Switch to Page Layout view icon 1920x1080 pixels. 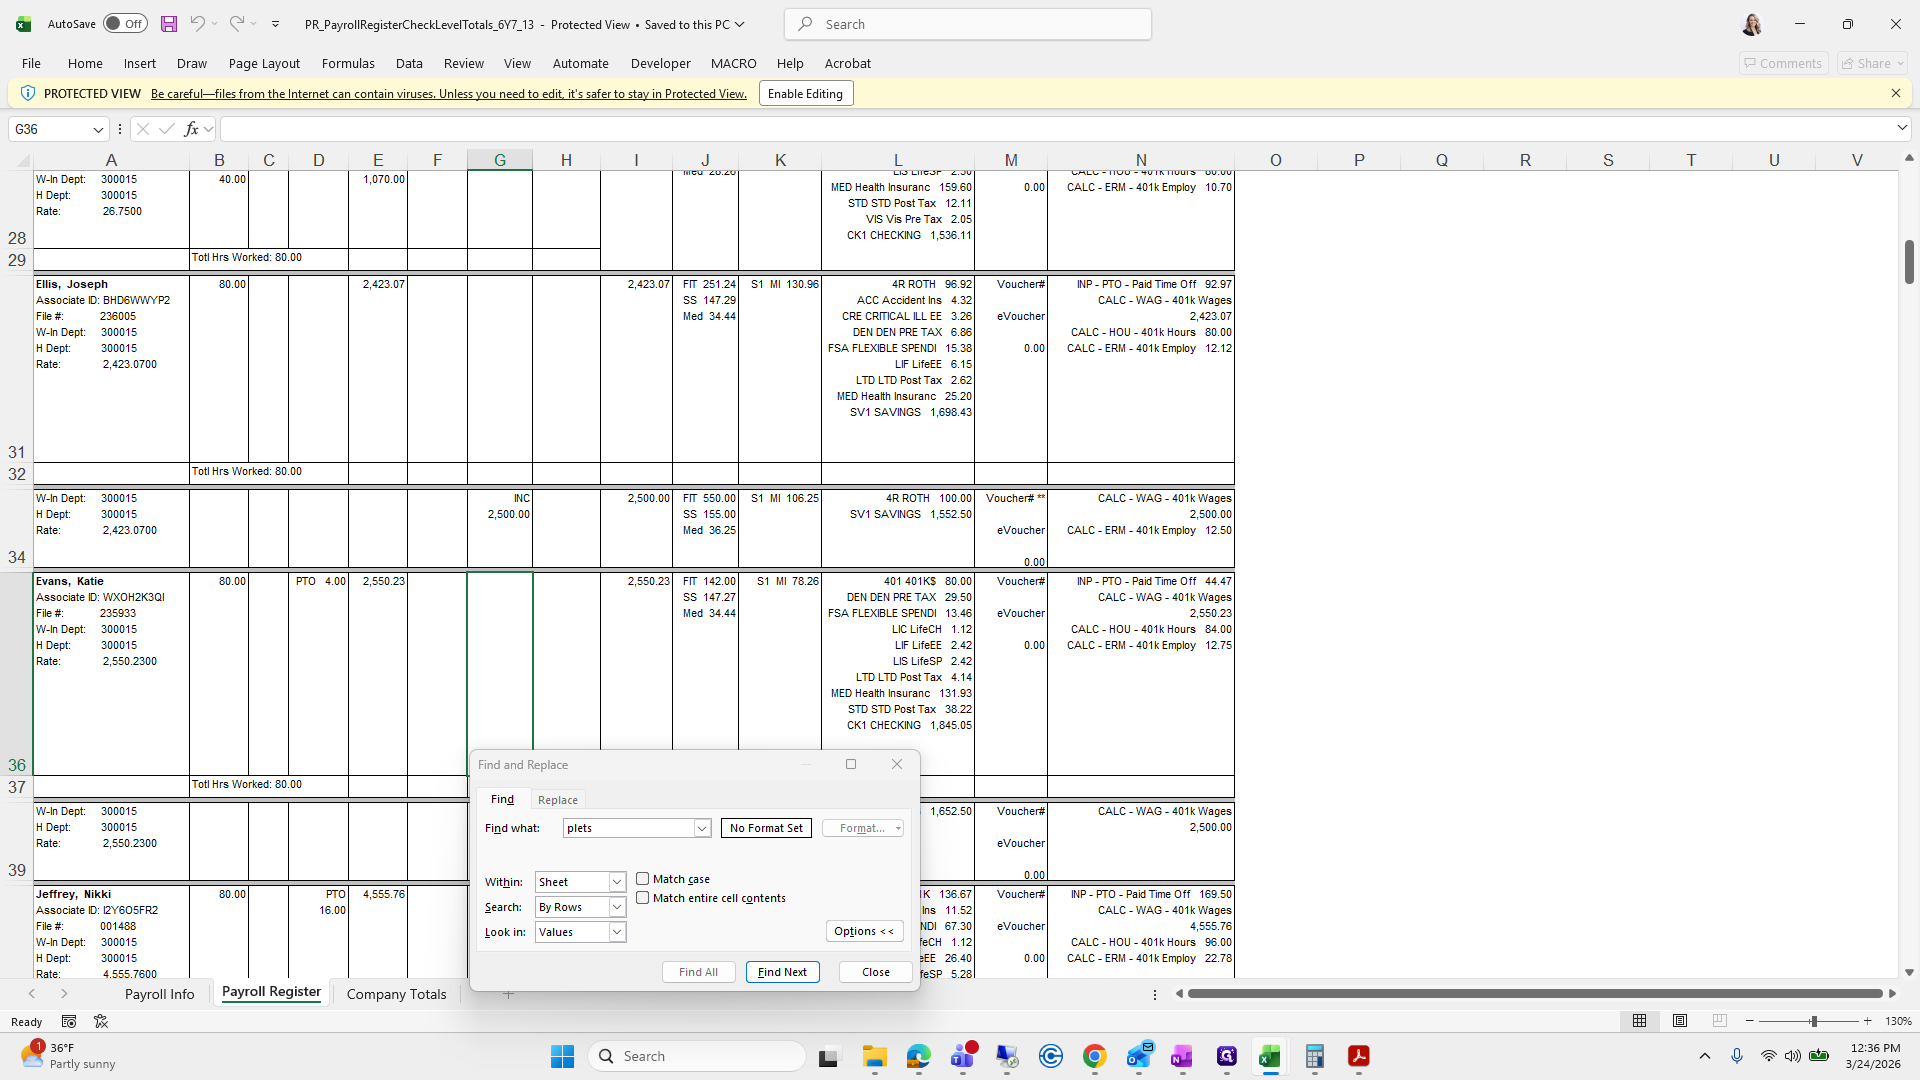coord(1680,1021)
